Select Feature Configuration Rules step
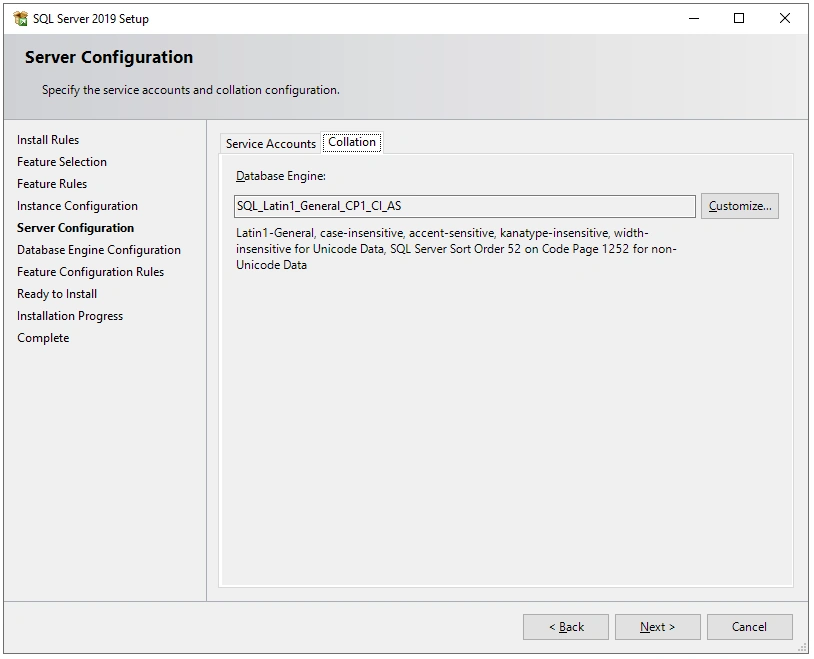 click(x=90, y=272)
